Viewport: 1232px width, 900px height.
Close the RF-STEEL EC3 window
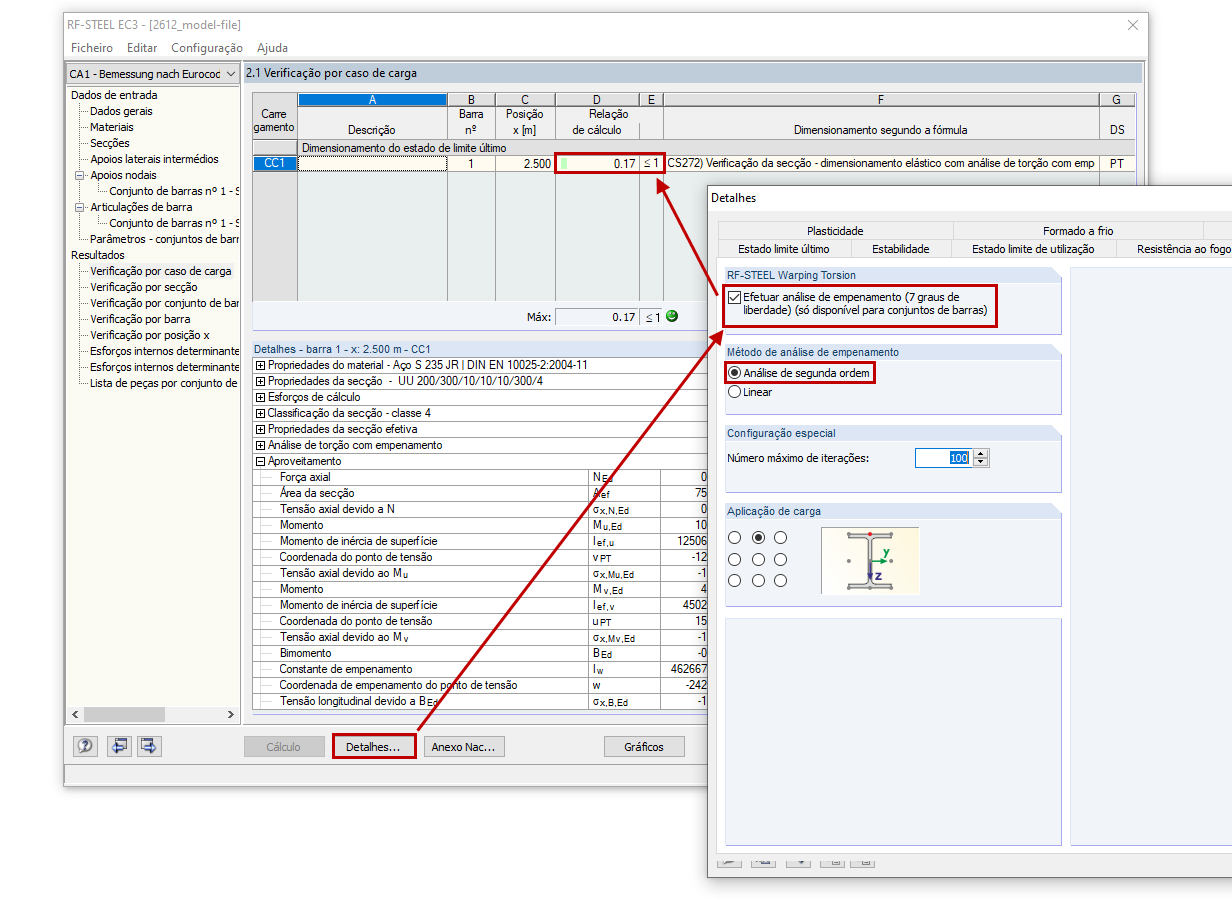pos(1132,25)
